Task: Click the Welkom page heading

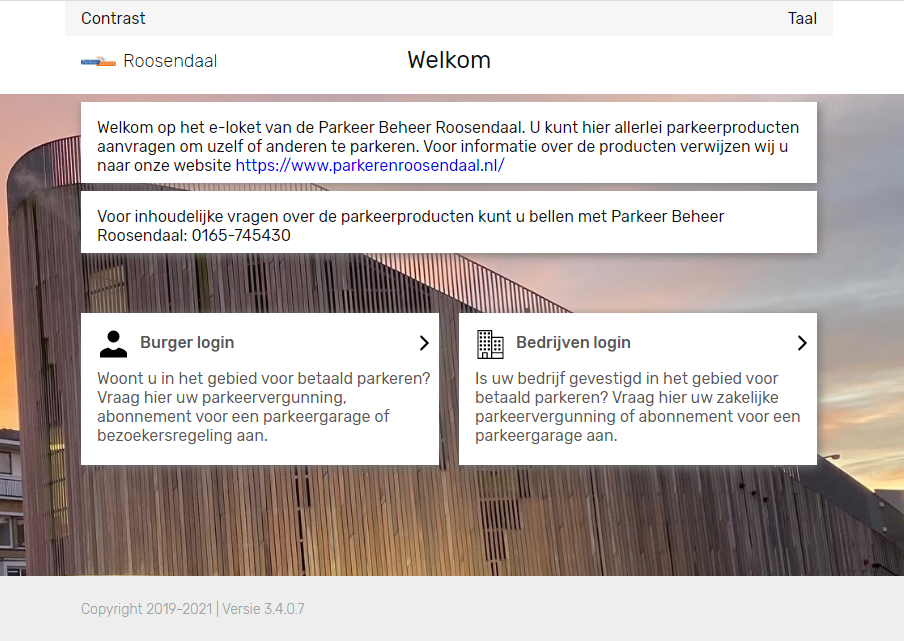Action: point(449,60)
